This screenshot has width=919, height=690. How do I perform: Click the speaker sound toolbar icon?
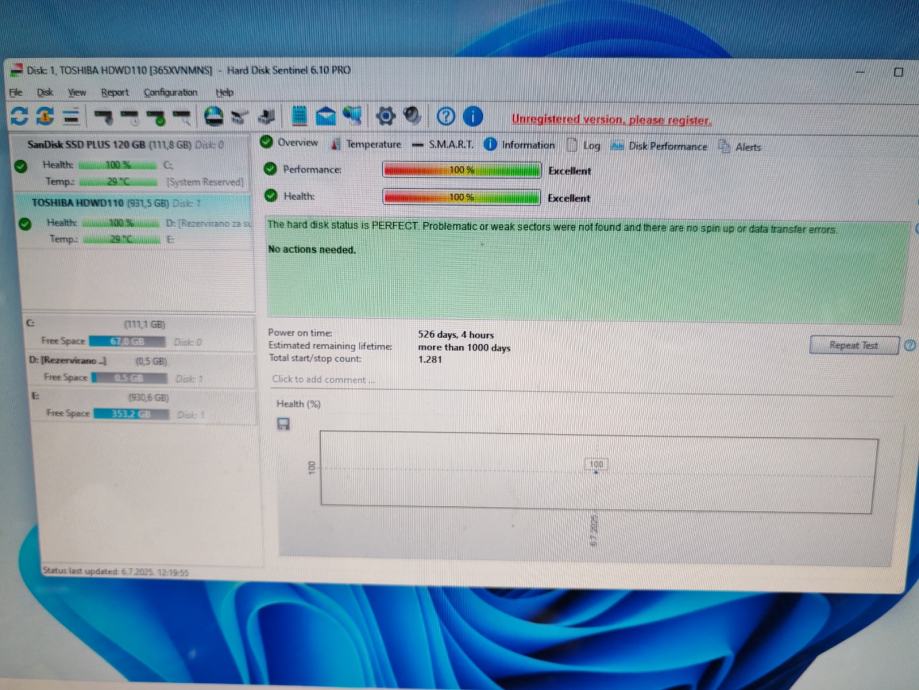coord(412,115)
